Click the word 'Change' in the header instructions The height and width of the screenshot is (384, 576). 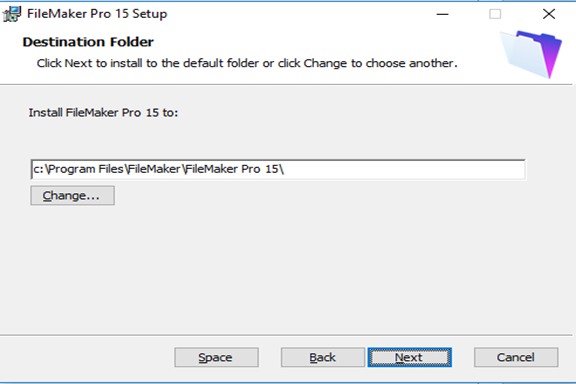[325, 63]
